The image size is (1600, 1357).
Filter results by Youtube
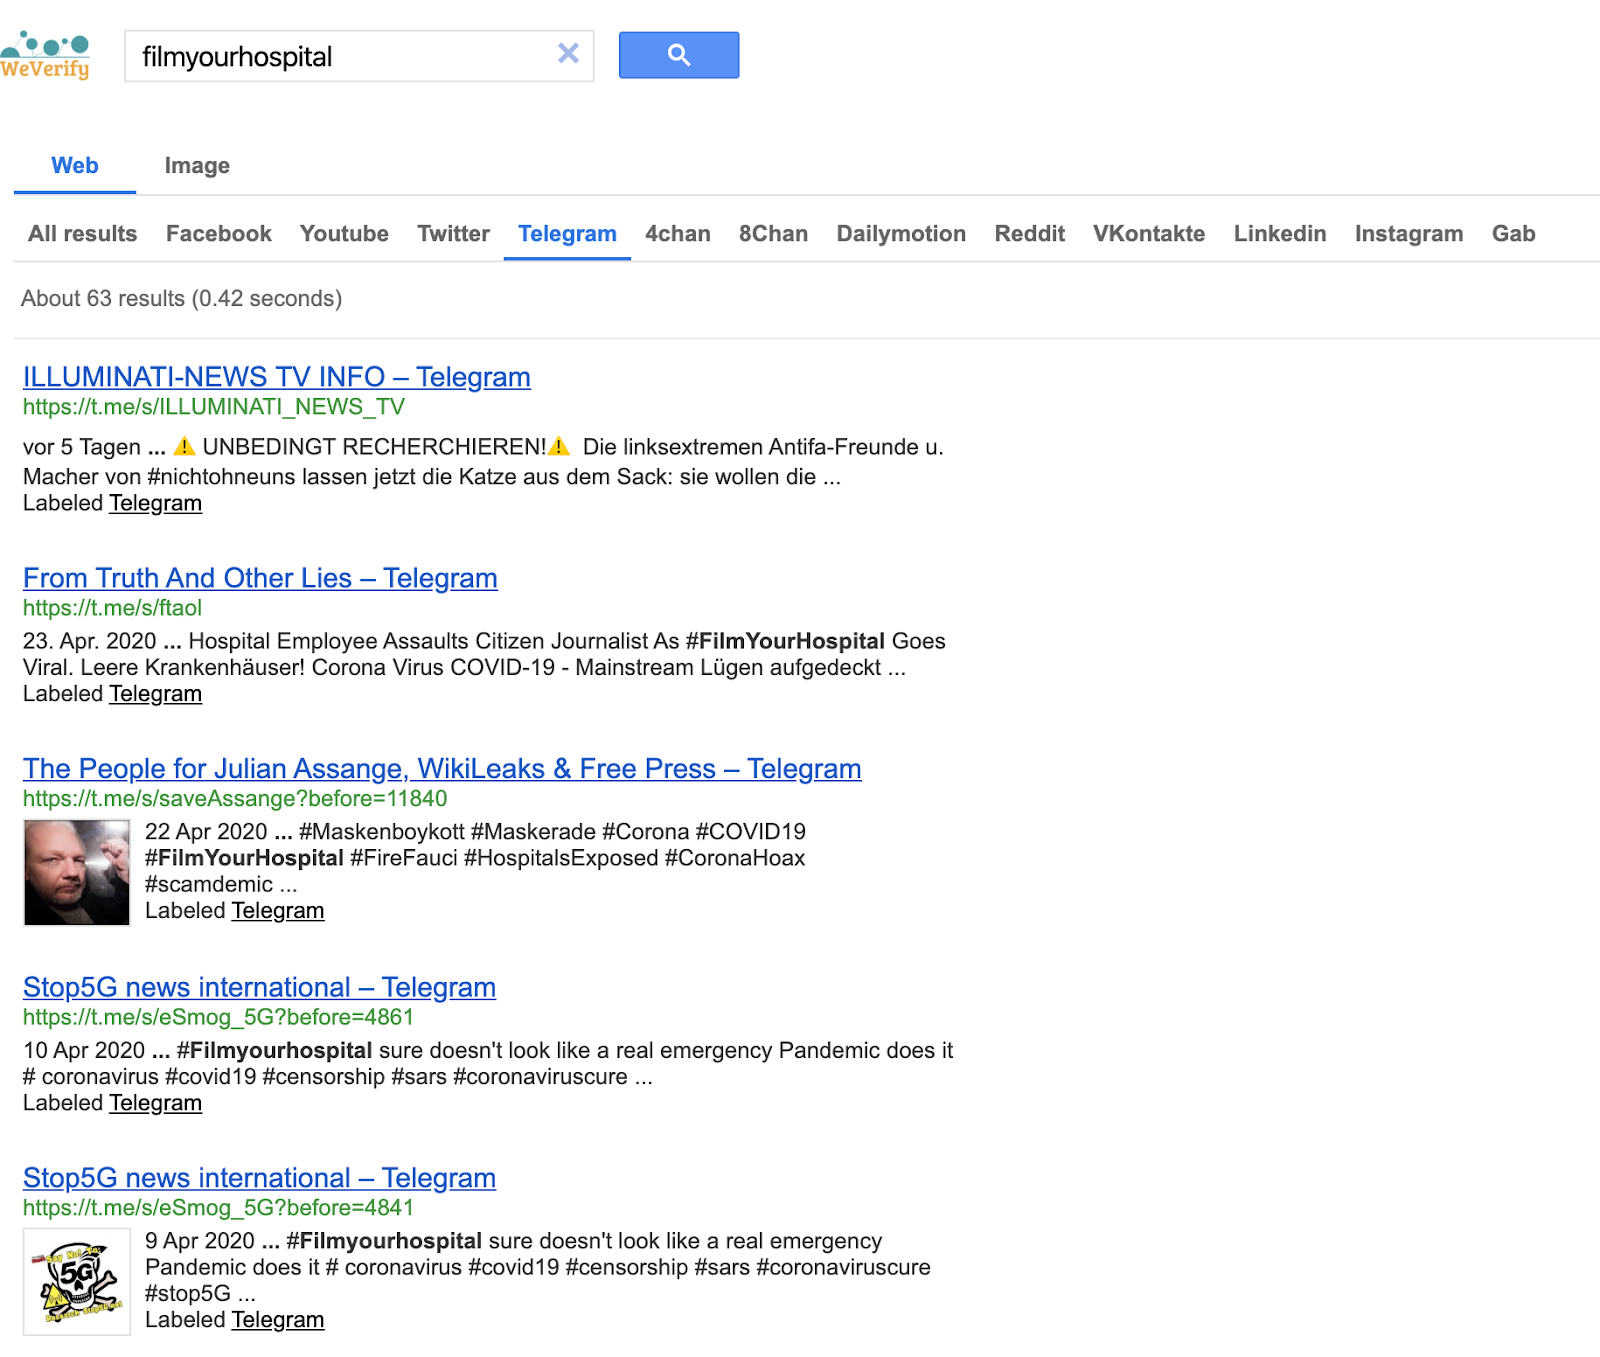(344, 234)
